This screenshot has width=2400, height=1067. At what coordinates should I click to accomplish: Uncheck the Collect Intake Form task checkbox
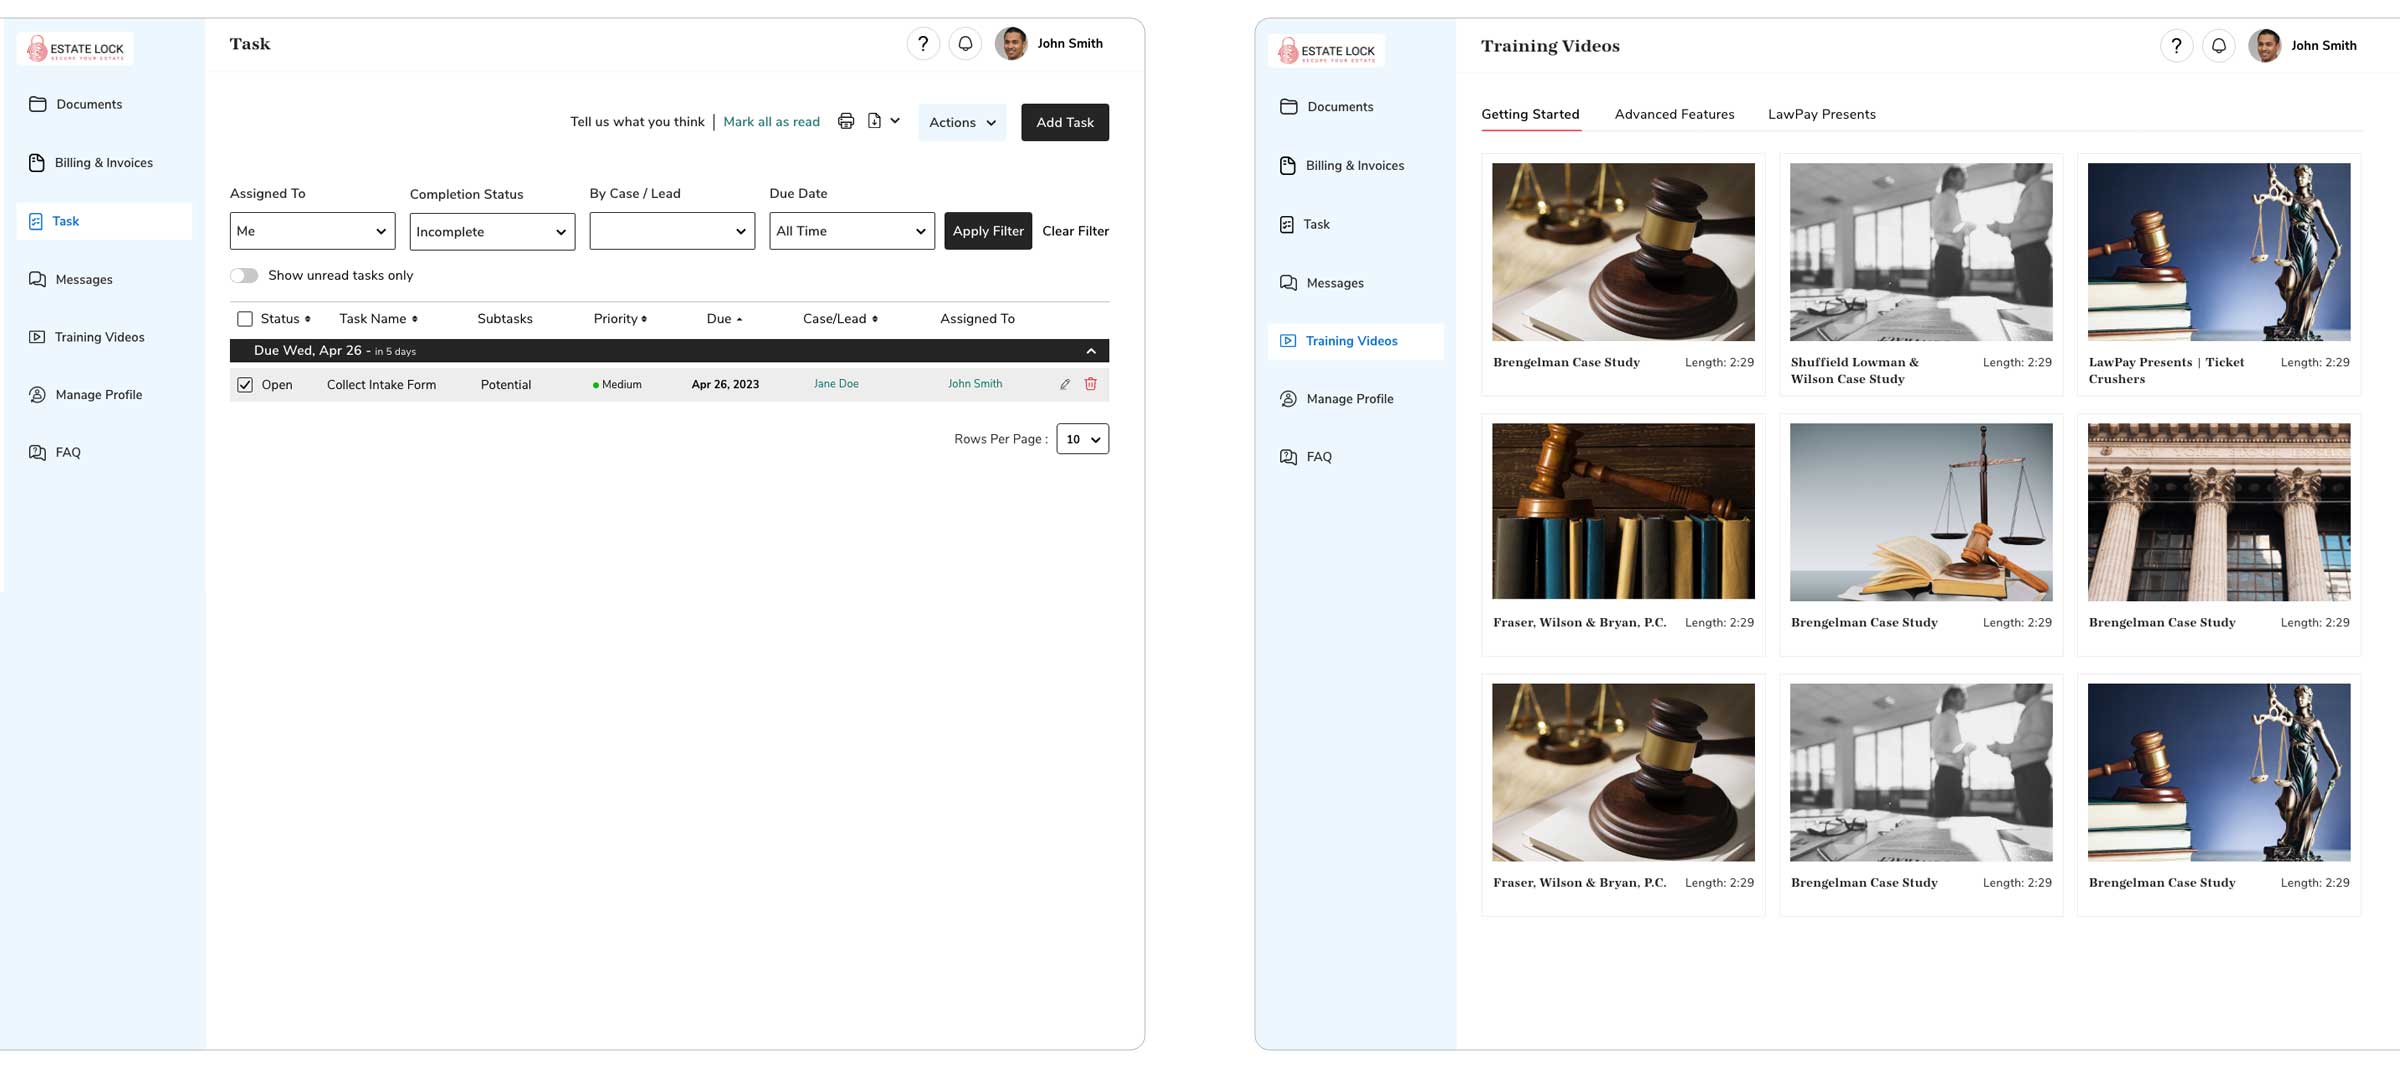tap(245, 385)
